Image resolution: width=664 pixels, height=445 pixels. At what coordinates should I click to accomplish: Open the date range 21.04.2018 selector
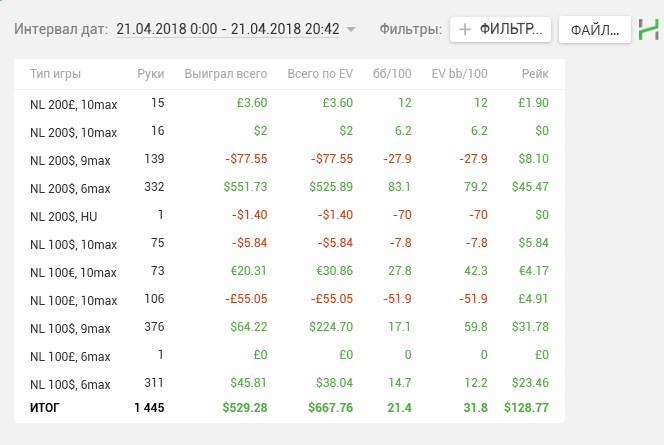[227, 30]
